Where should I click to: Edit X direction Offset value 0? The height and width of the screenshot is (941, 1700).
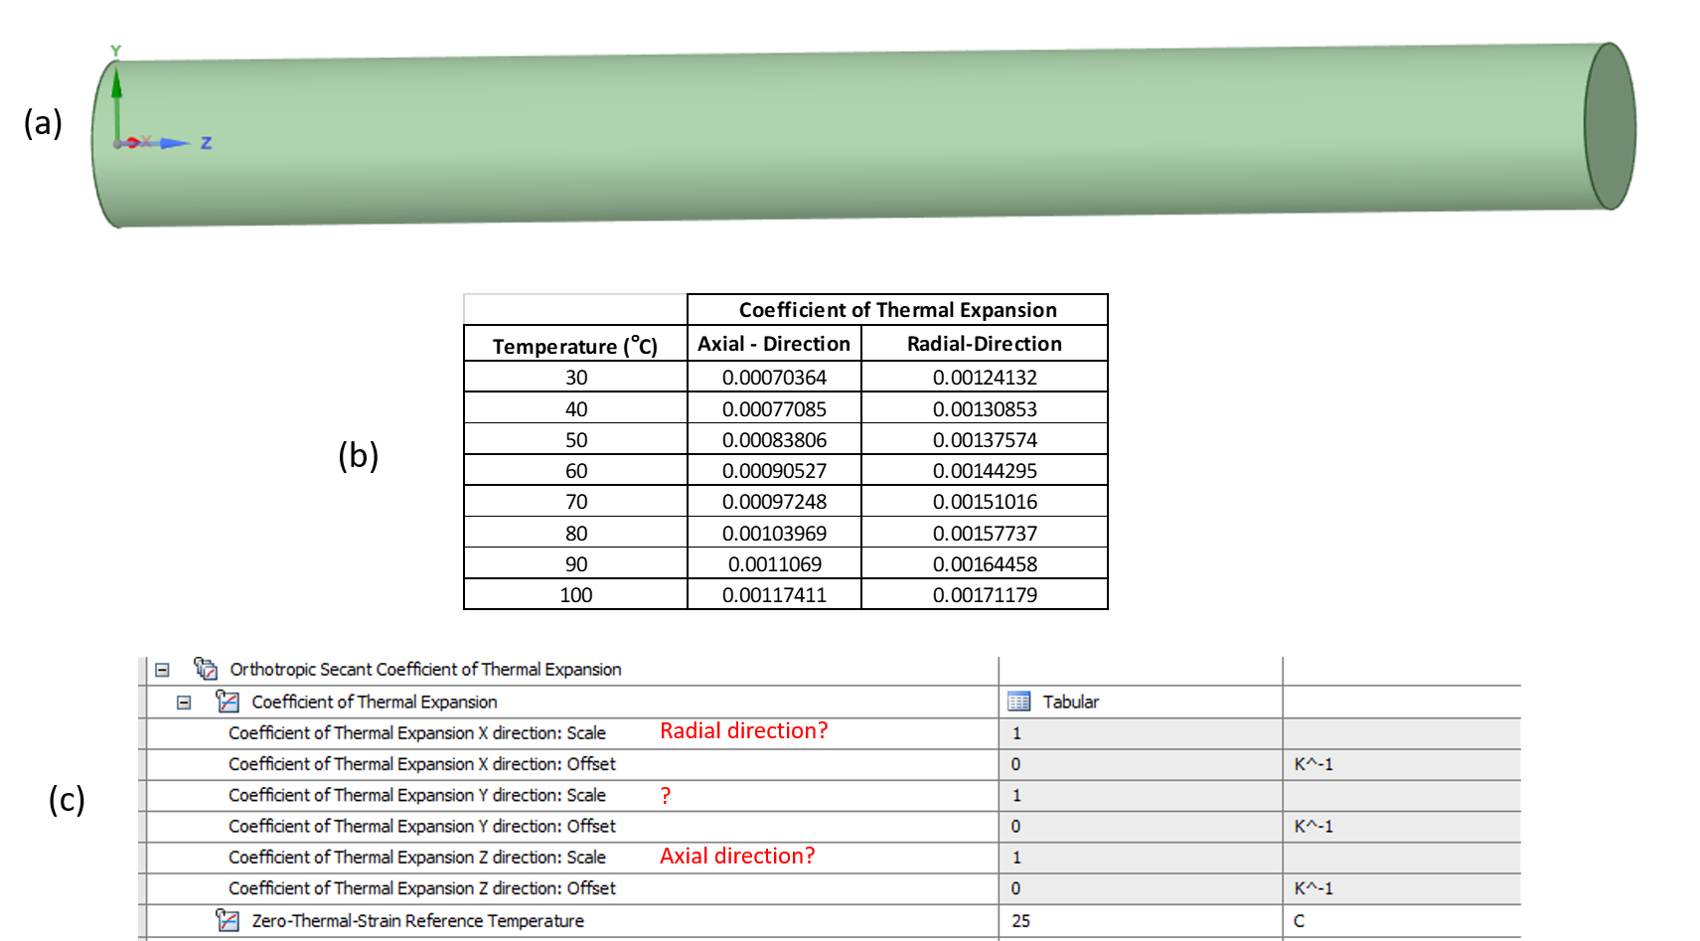[x=1140, y=764]
